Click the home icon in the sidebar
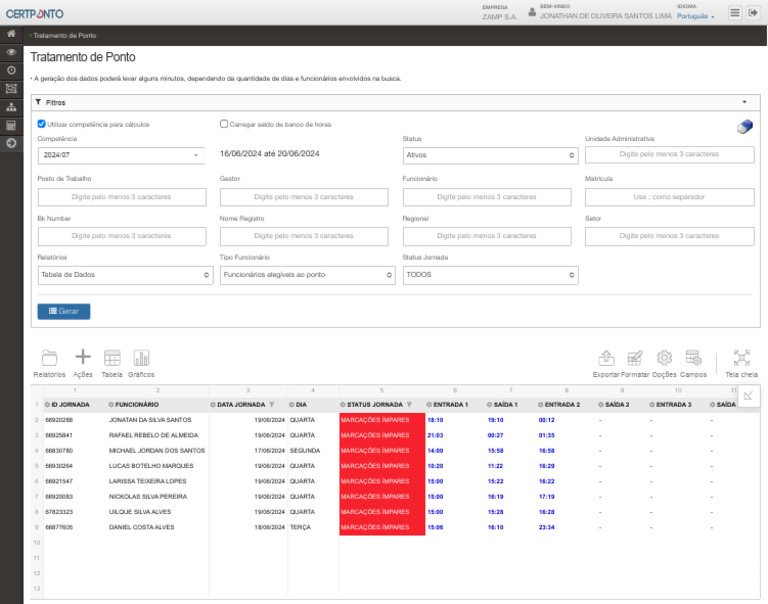Image resolution: width=768 pixels, height=604 pixels. [x=11, y=34]
